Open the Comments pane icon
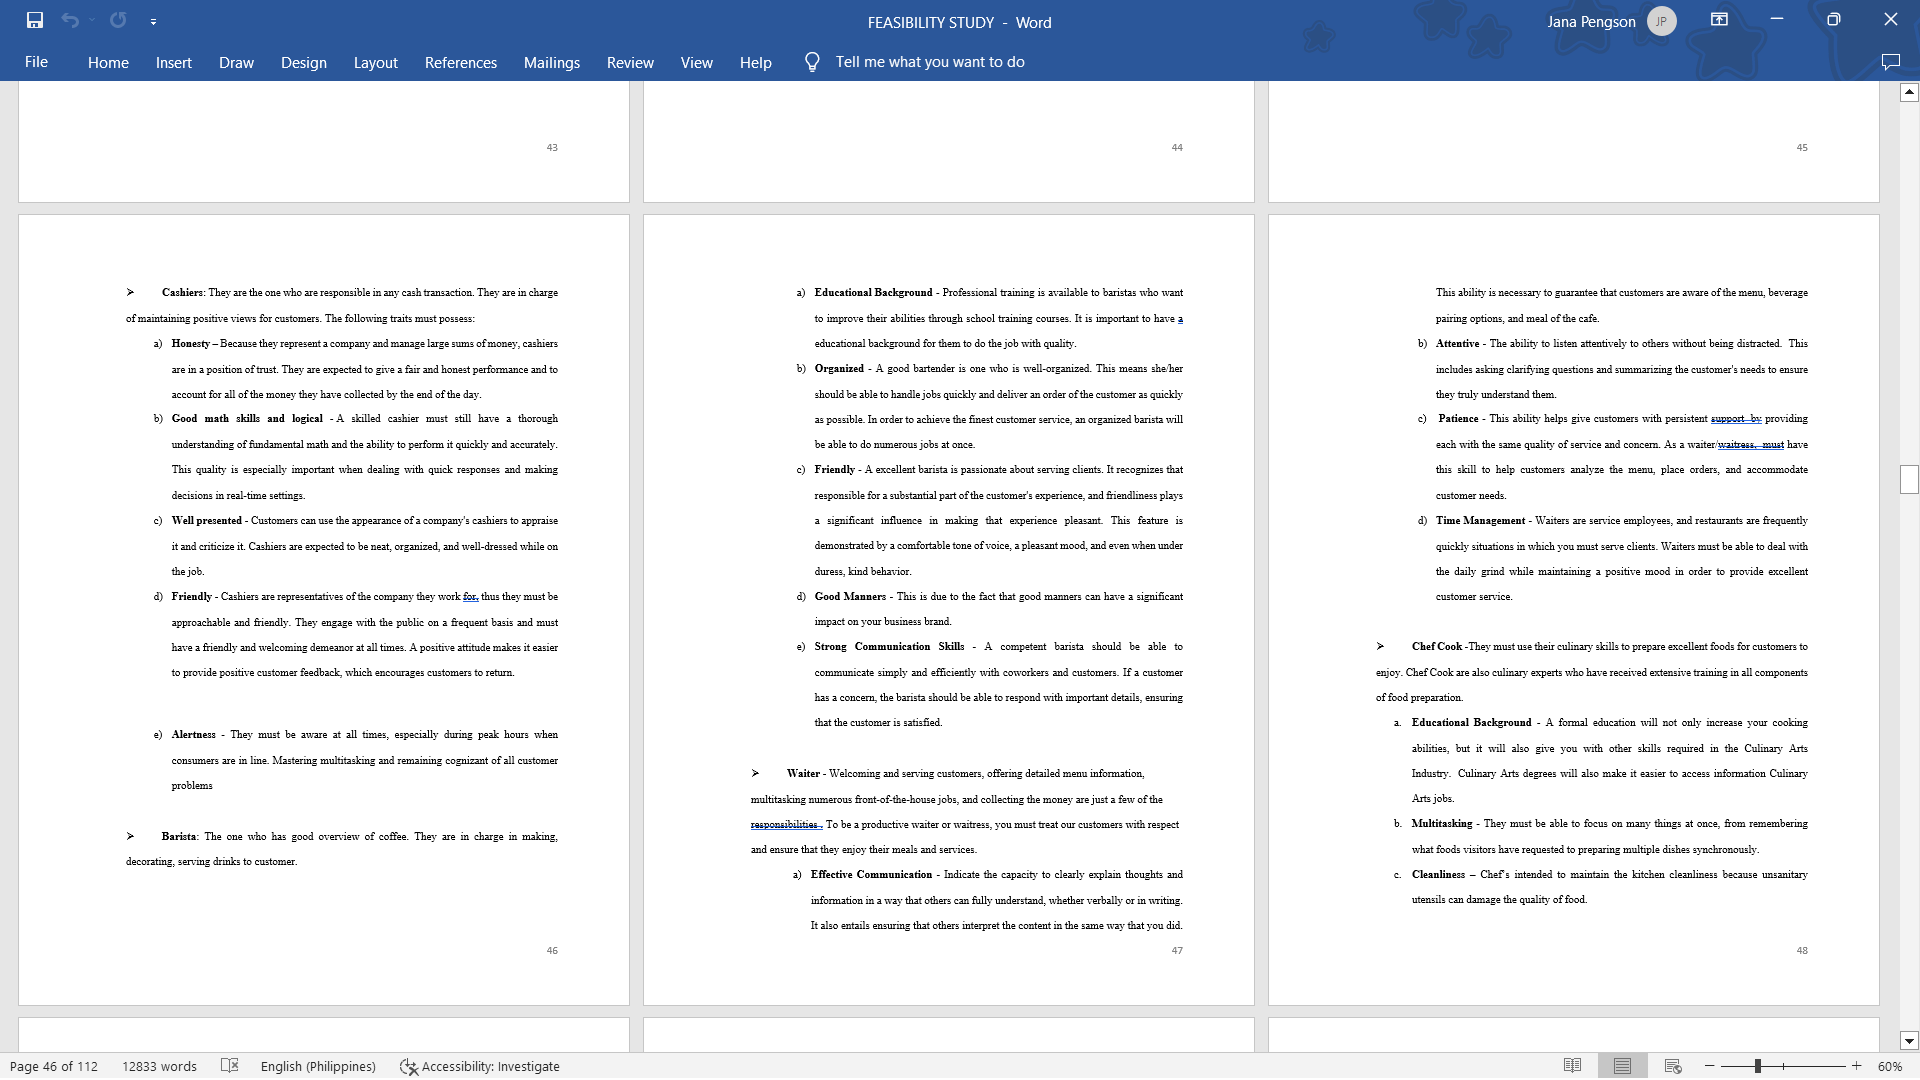Viewport: 1920px width, 1080px height. click(1890, 62)
